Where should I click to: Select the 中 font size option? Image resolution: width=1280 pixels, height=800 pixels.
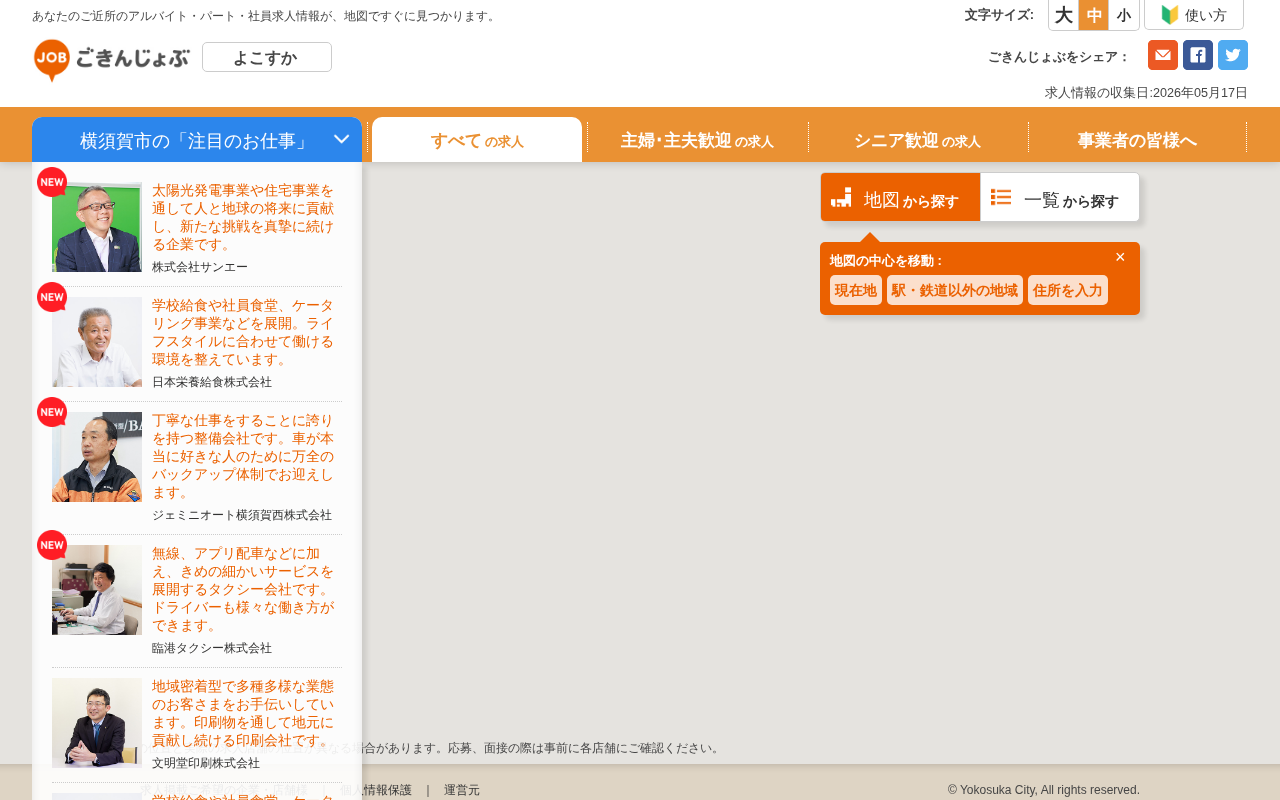tap(1094, 15)
